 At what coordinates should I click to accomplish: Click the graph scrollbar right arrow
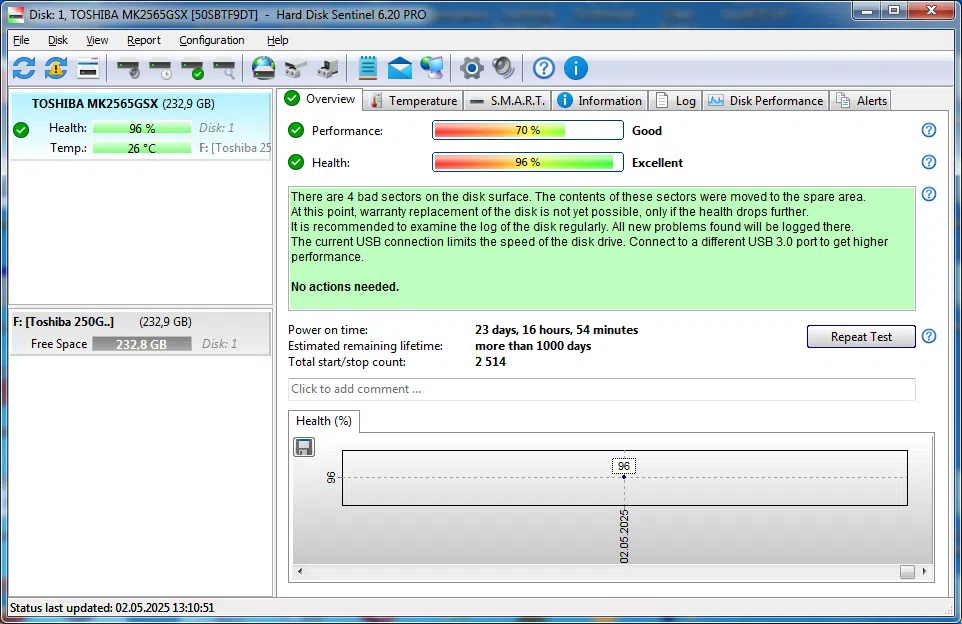[x=924, y=571]
